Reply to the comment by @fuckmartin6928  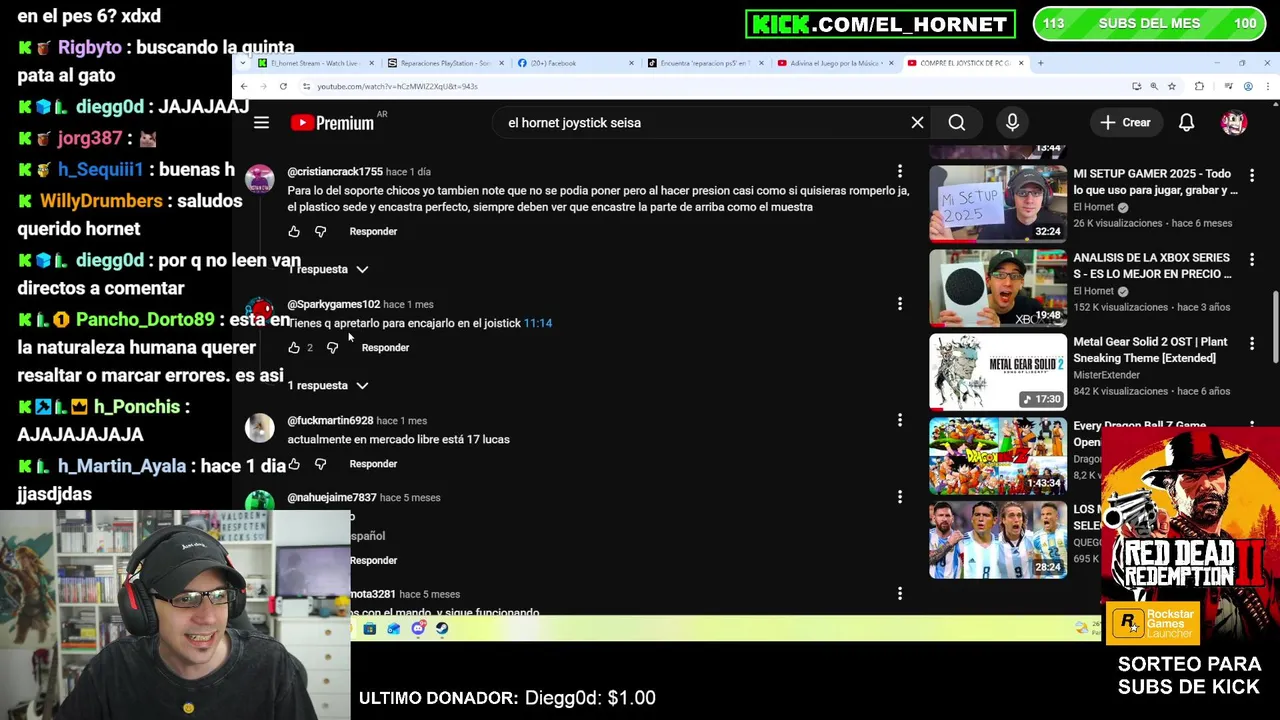[x=373, y=464]
